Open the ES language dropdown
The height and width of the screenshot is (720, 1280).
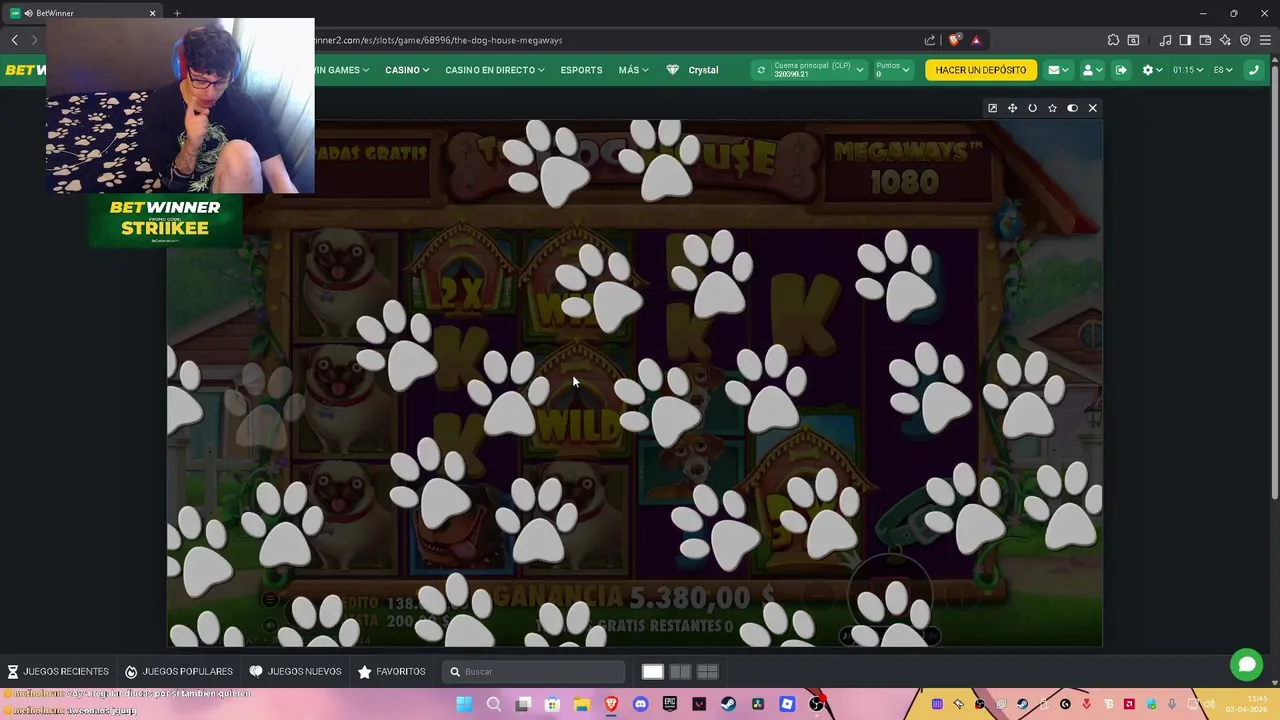(x=1223, y=70)
